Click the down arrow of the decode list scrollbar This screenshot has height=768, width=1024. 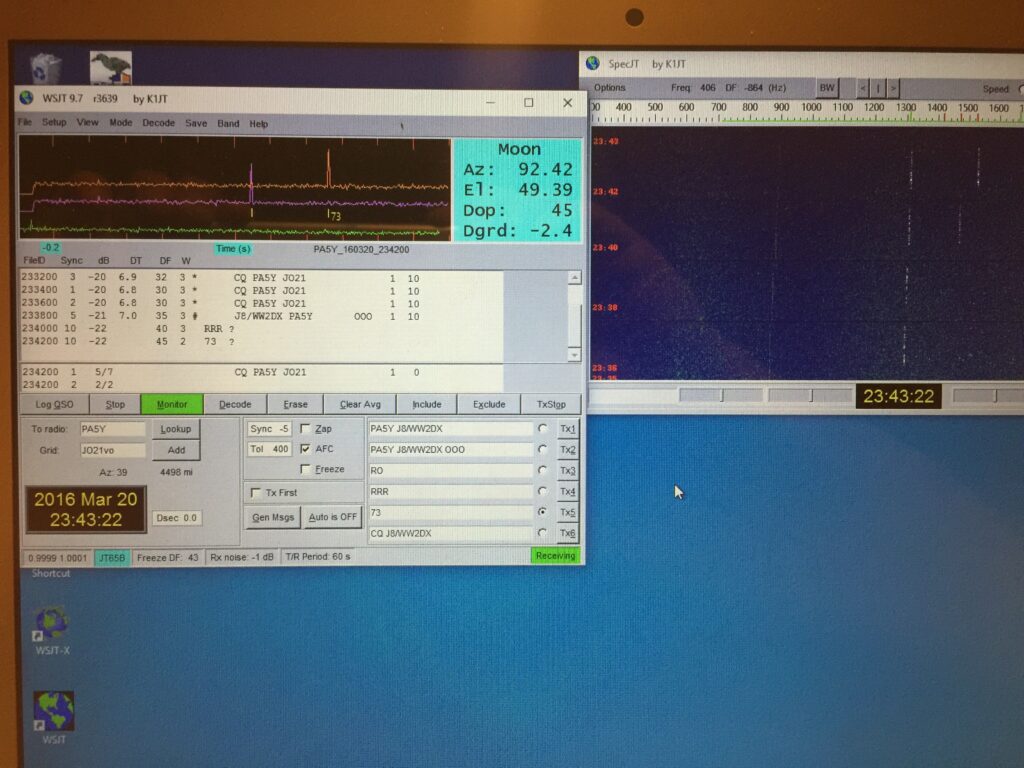tap(575, 355)
